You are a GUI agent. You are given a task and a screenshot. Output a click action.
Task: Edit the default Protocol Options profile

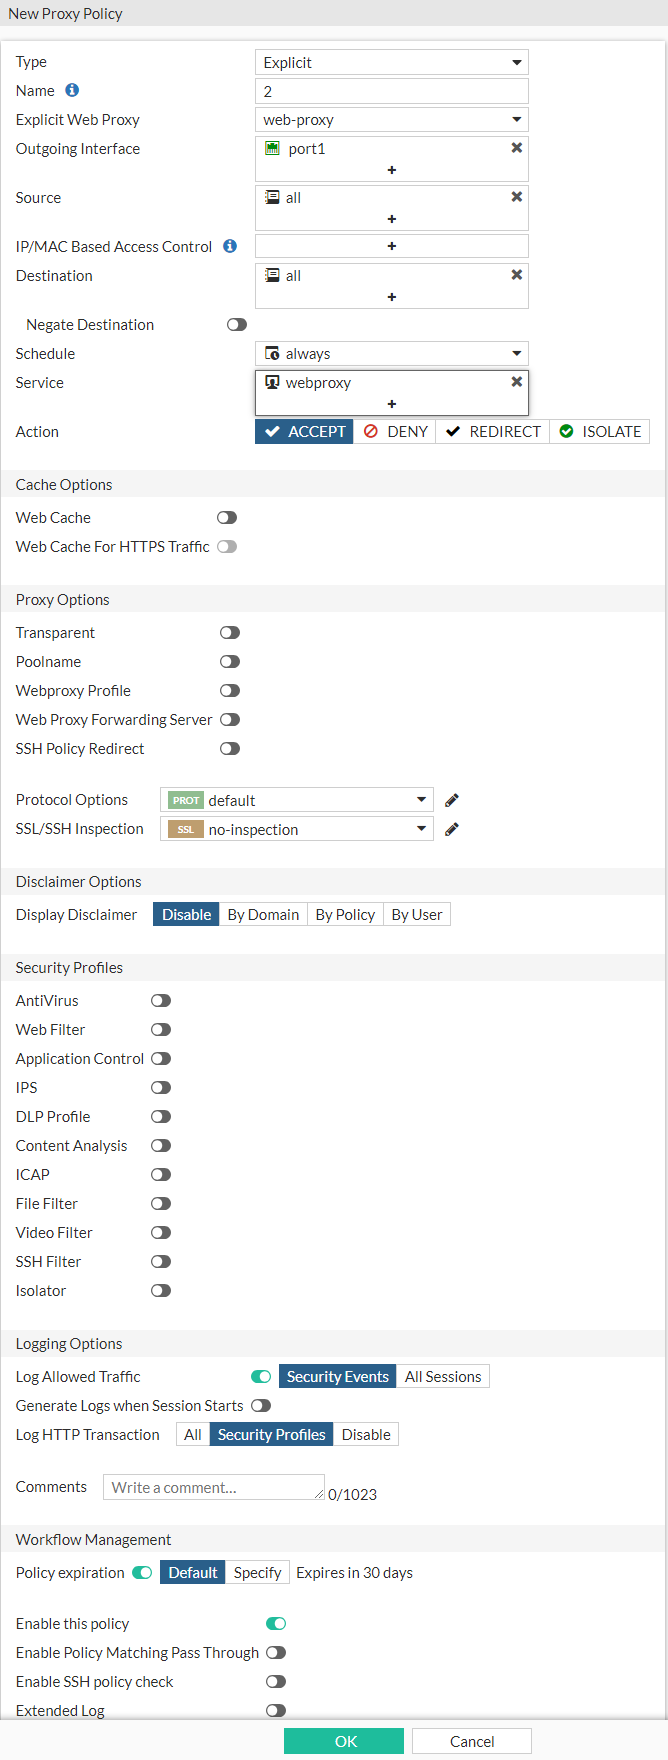pyautogui.click(x=451, y=799)
